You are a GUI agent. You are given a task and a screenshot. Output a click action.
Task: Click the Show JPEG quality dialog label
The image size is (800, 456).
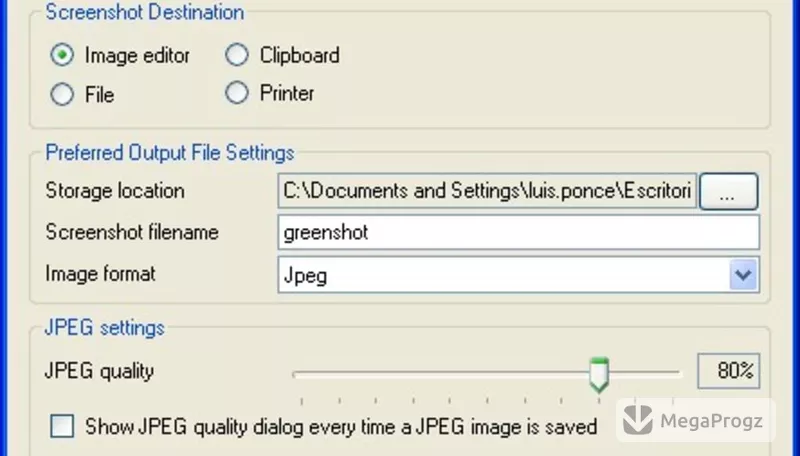(x=341, y=426)
